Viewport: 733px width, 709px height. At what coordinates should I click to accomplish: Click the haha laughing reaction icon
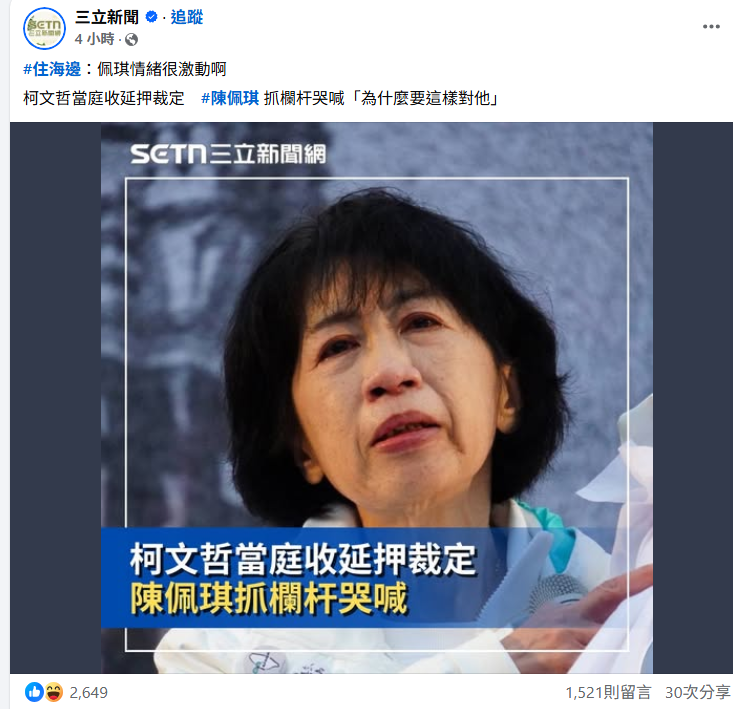tap(54, 692)
